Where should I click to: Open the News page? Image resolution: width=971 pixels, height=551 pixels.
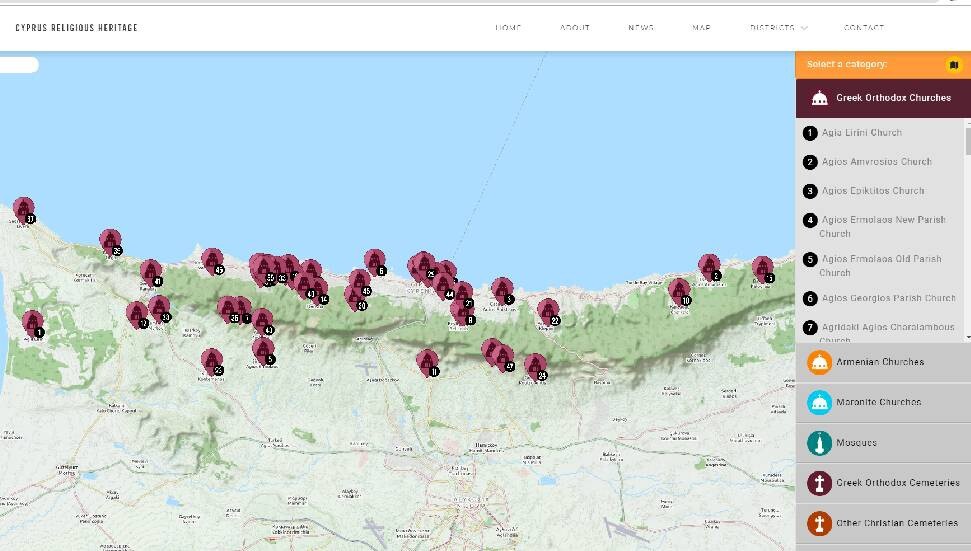(x=641, y=28)
